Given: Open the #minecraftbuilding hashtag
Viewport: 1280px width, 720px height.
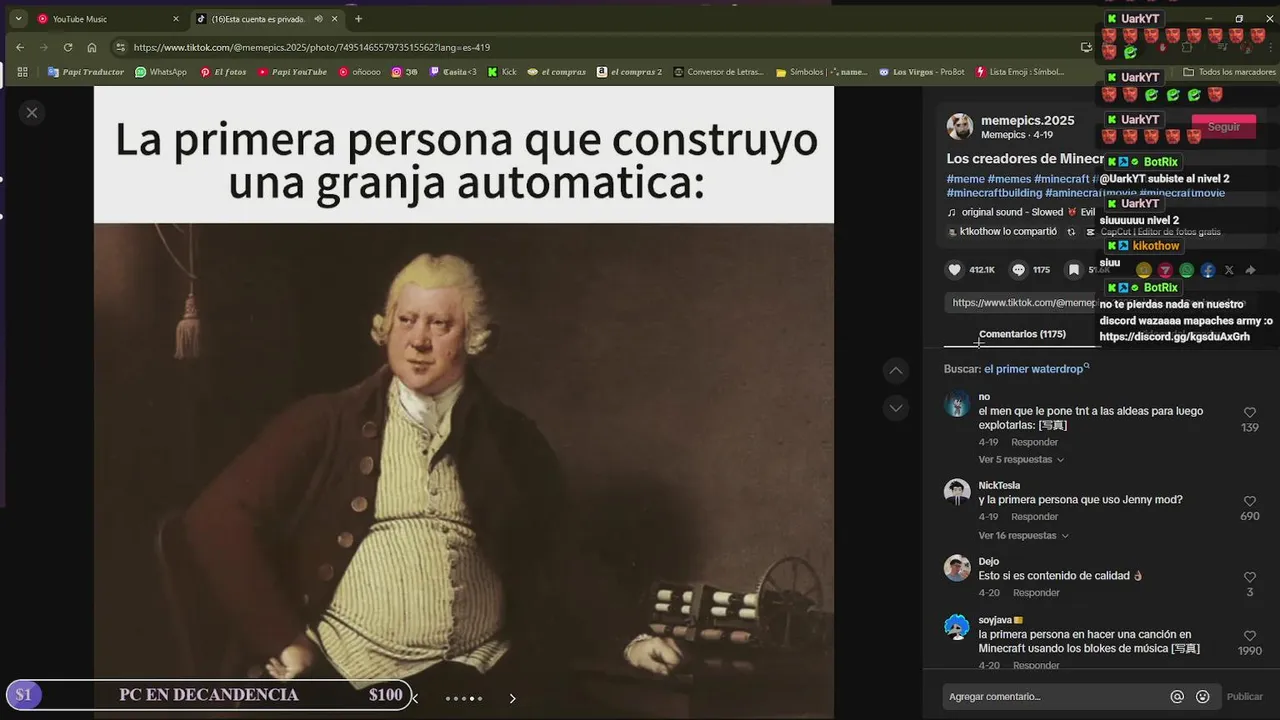Looking at the screenshot, I should click(994, 193).
